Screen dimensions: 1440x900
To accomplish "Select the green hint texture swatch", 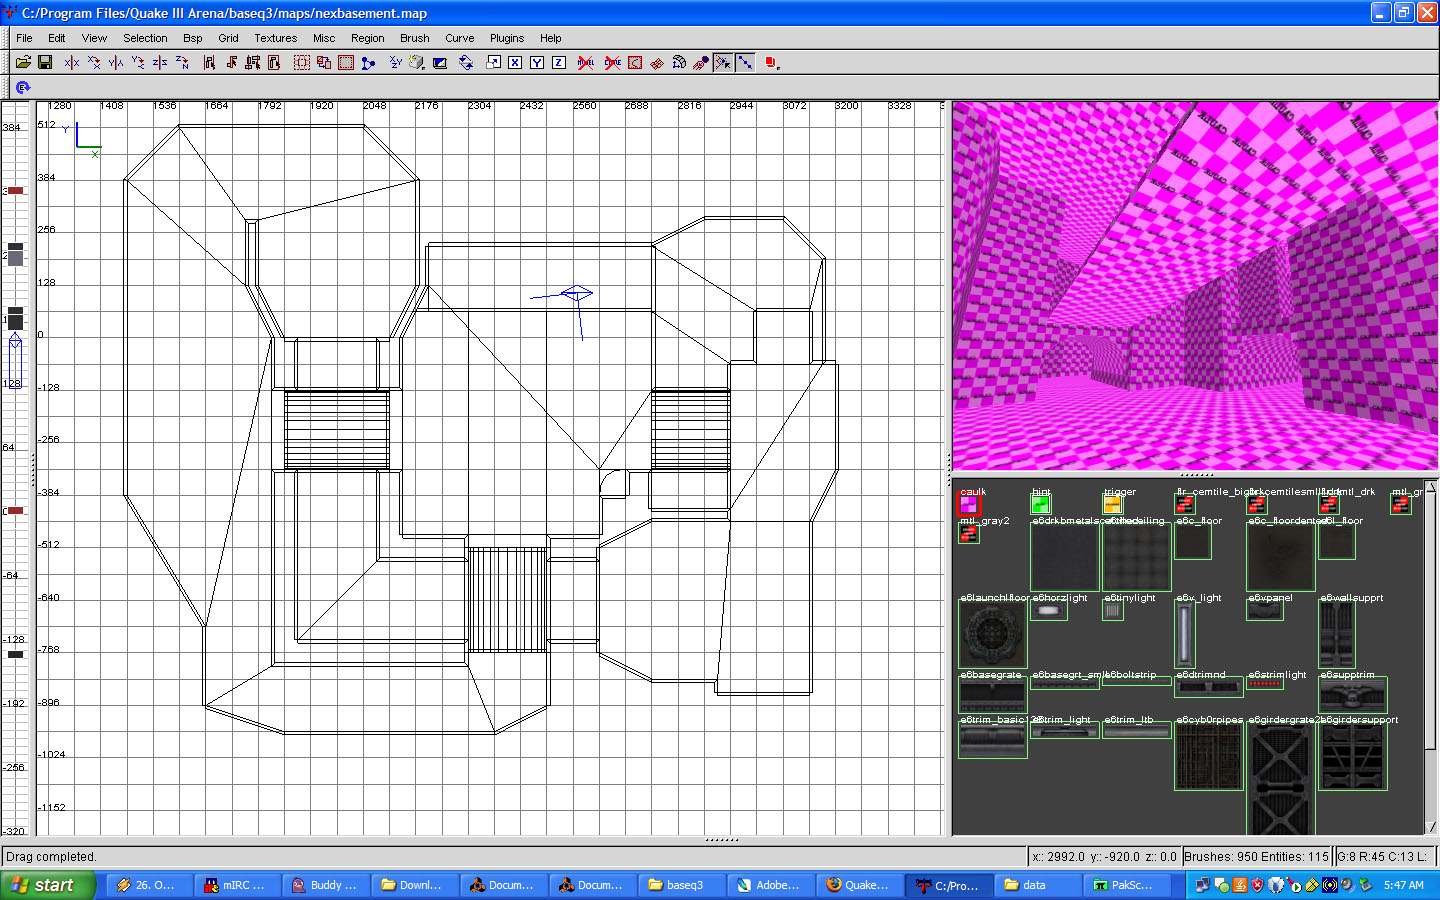I will [1041, 505].
